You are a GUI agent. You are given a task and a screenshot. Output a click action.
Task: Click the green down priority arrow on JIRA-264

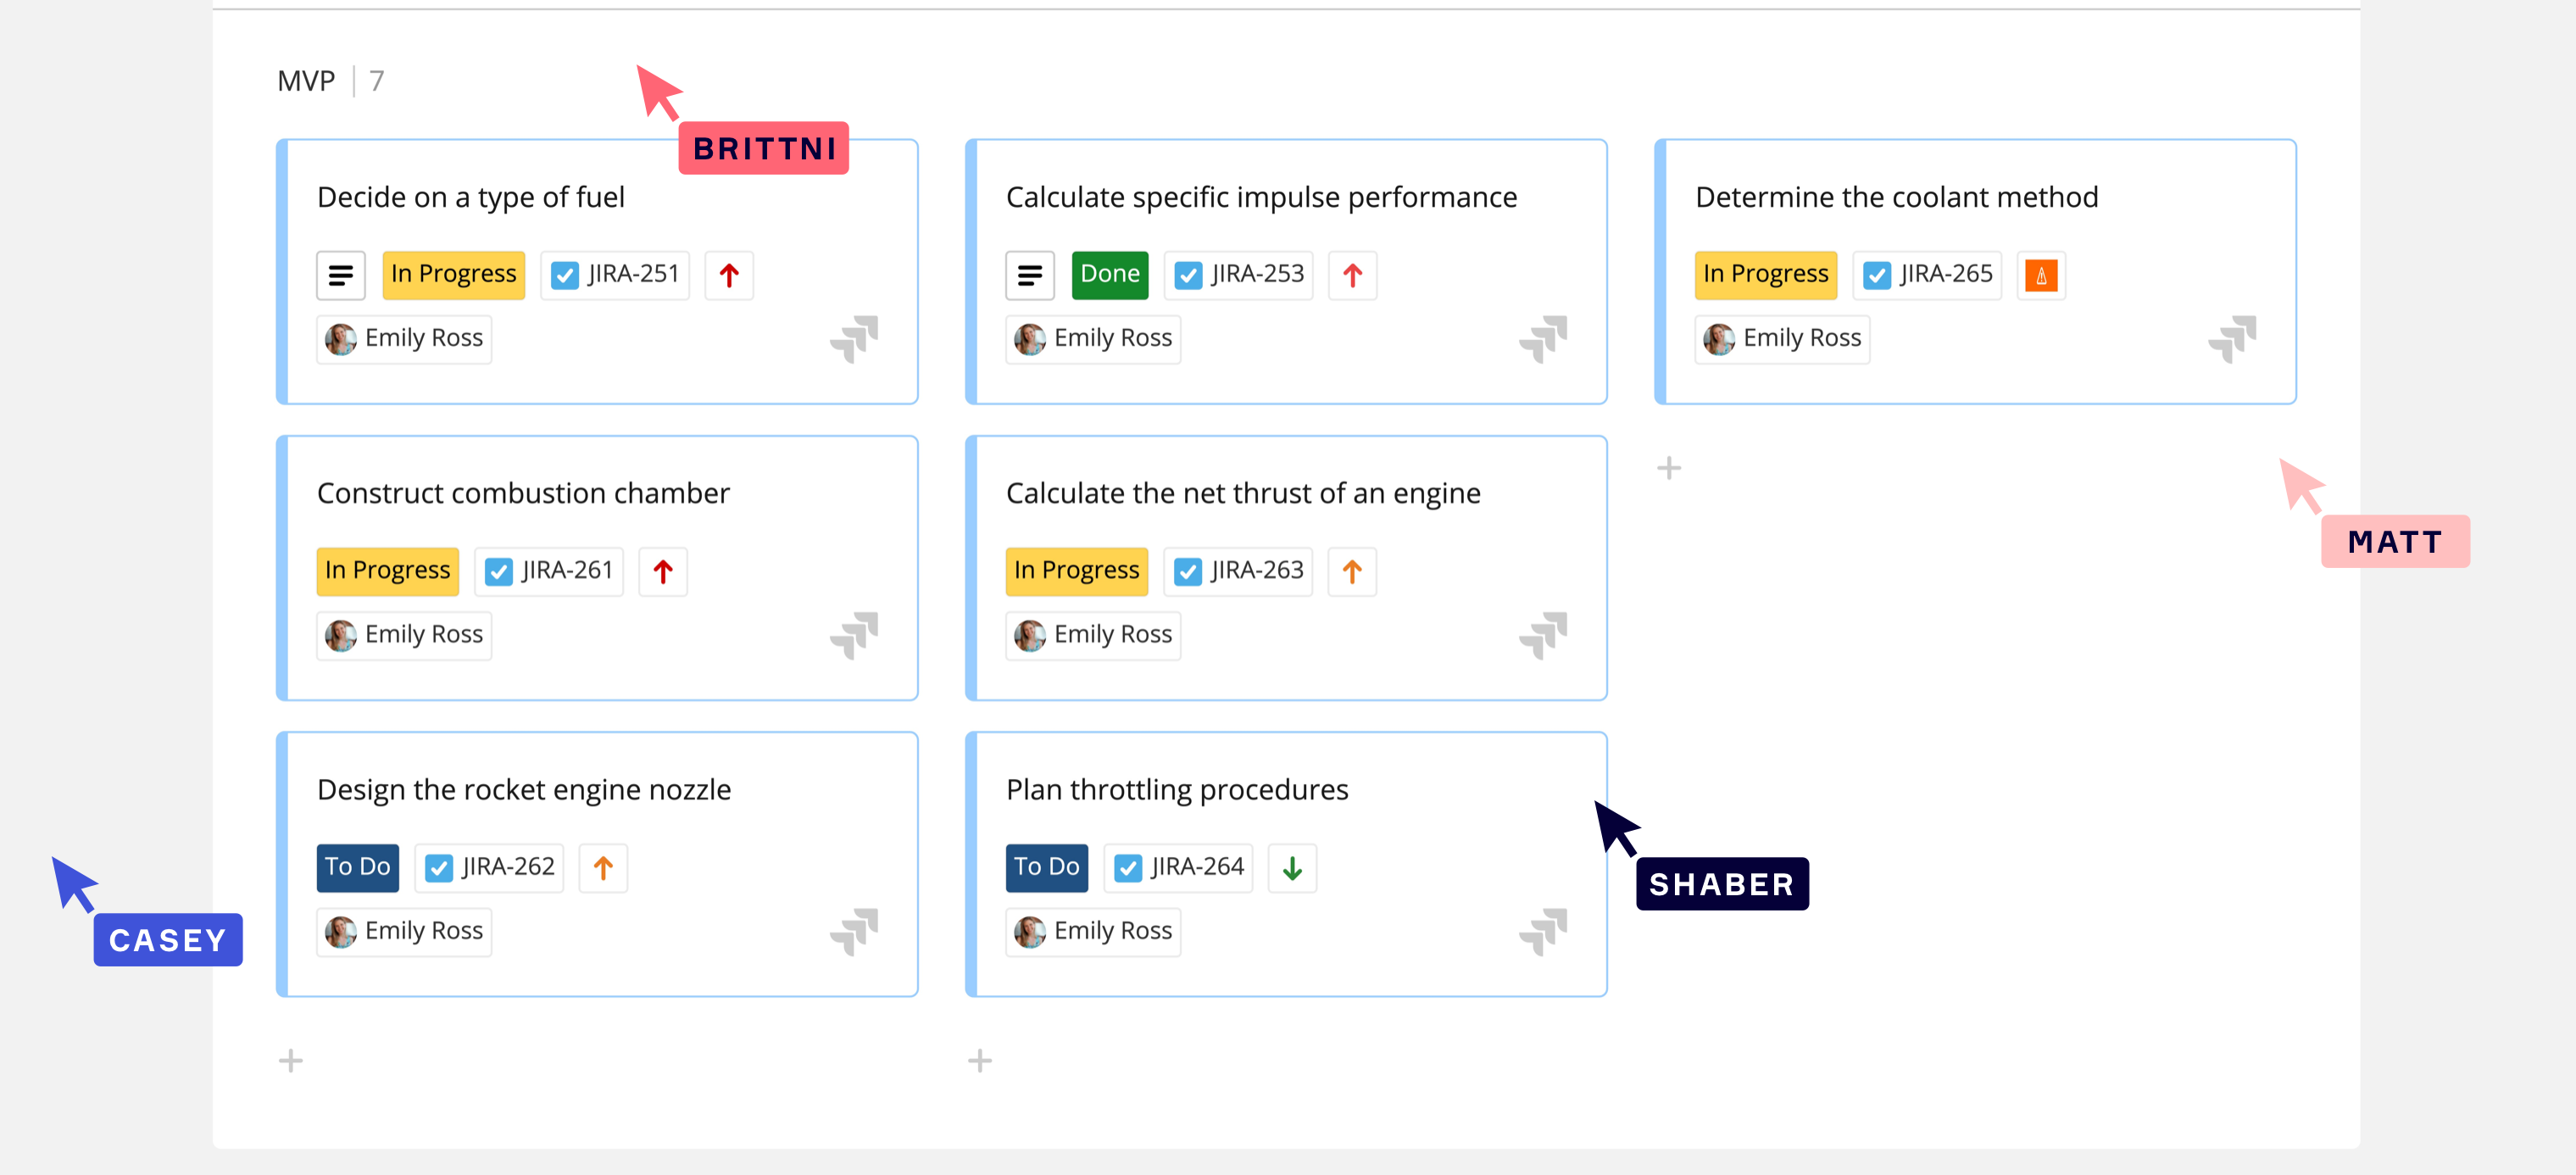1291,868
